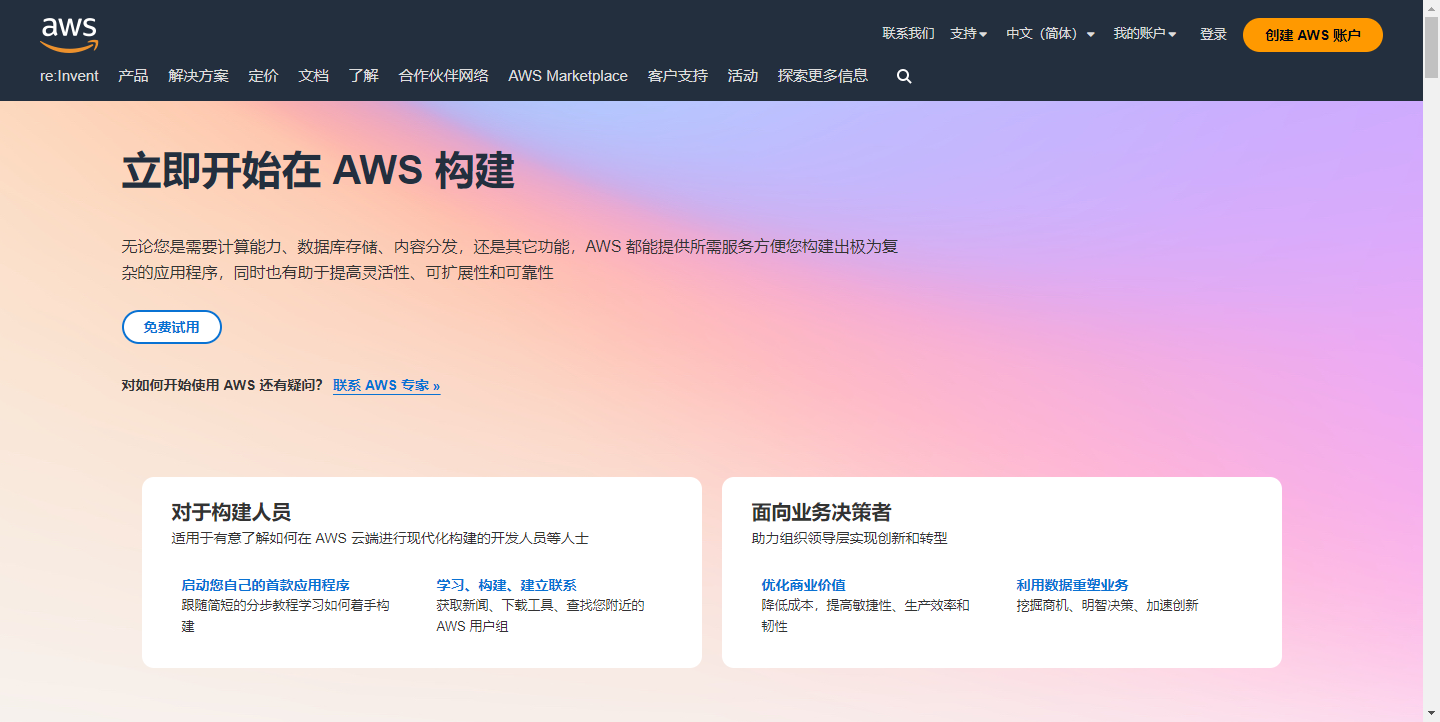Click the 面向业务决策者 card heading
This screenshot has height=722, width=1440.
coord(821,513)
